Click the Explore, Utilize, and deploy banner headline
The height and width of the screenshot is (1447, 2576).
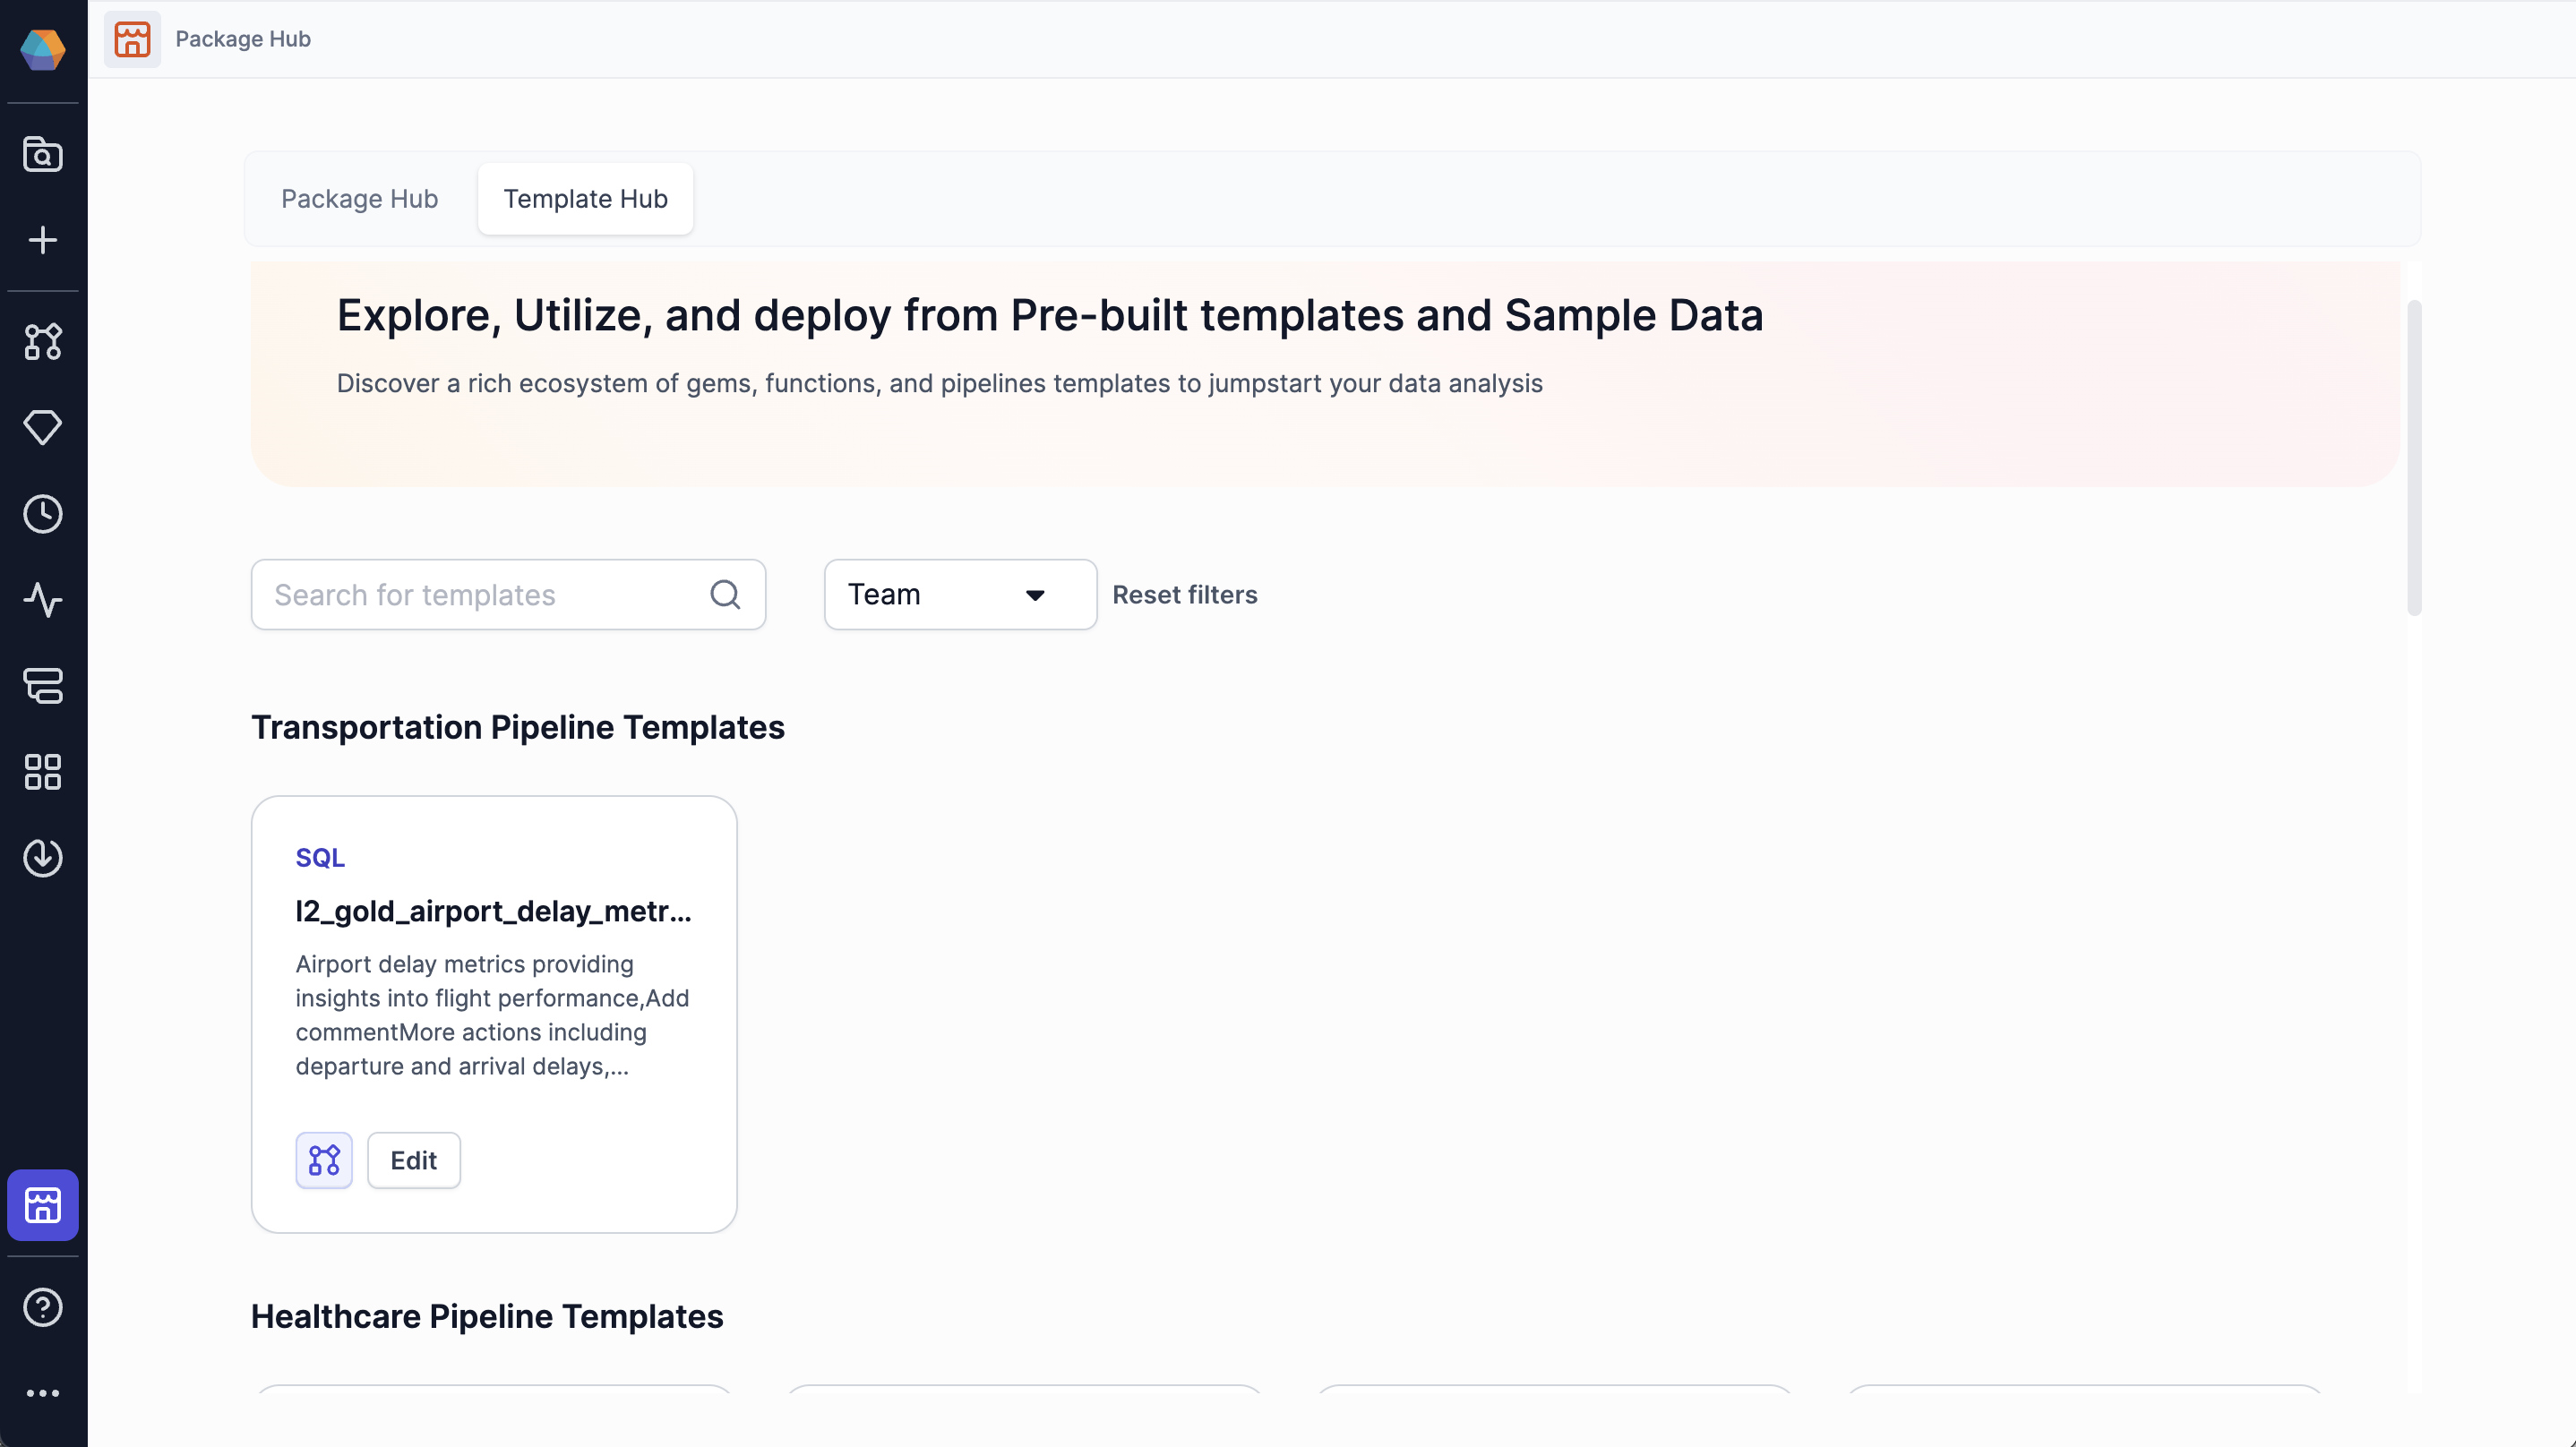coord(1050,316)
